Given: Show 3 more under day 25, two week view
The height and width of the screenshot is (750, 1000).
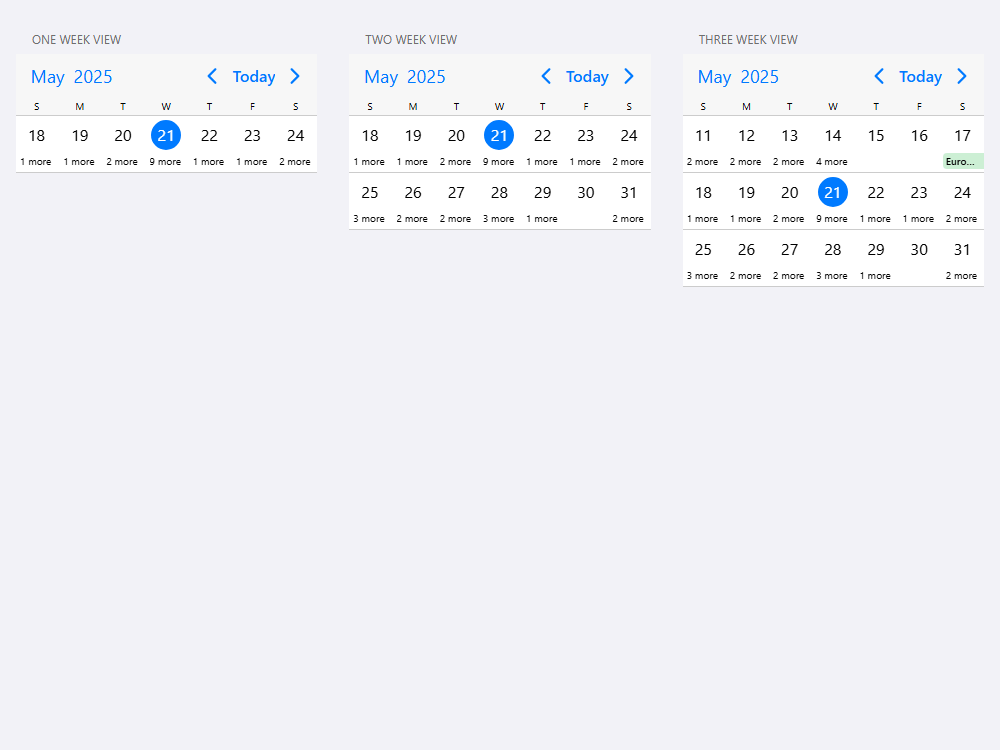Looking at the screenshot, I should pos(369,219).
